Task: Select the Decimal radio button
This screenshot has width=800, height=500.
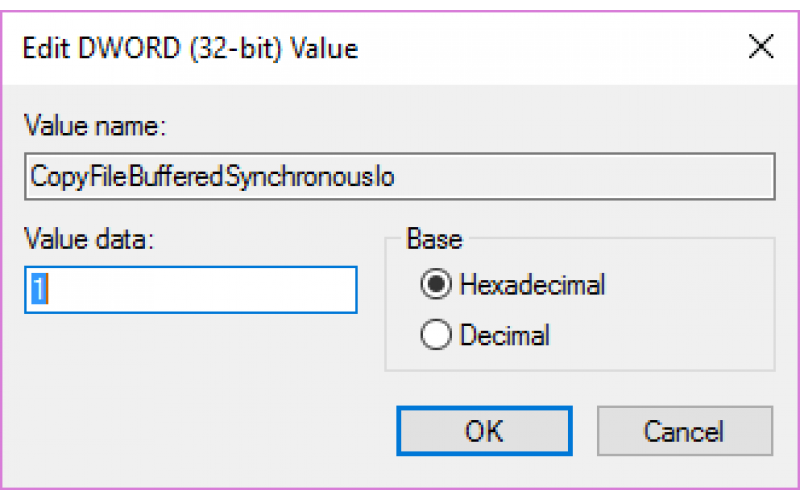Action: tap(436, 335)
